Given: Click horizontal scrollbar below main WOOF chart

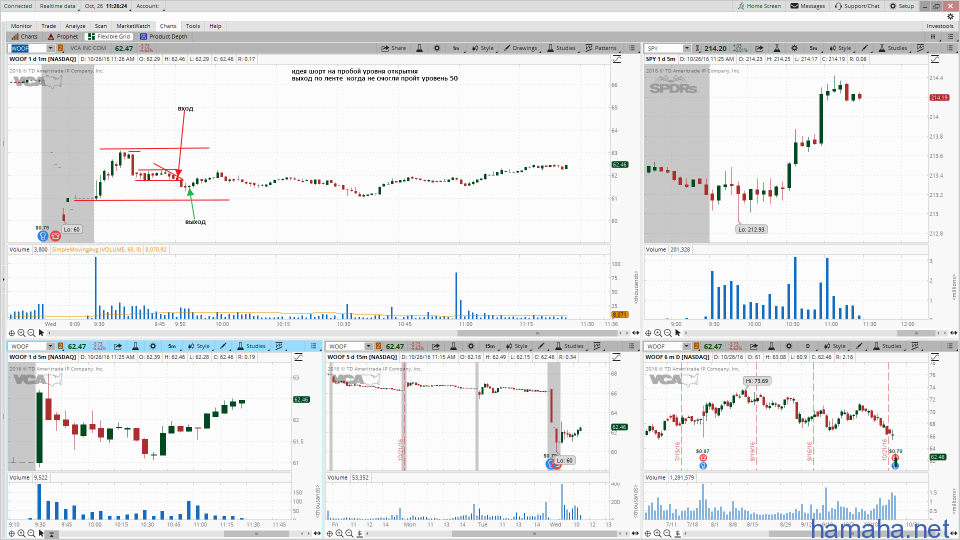Looking at the screenshot, I should click(538, 333).
